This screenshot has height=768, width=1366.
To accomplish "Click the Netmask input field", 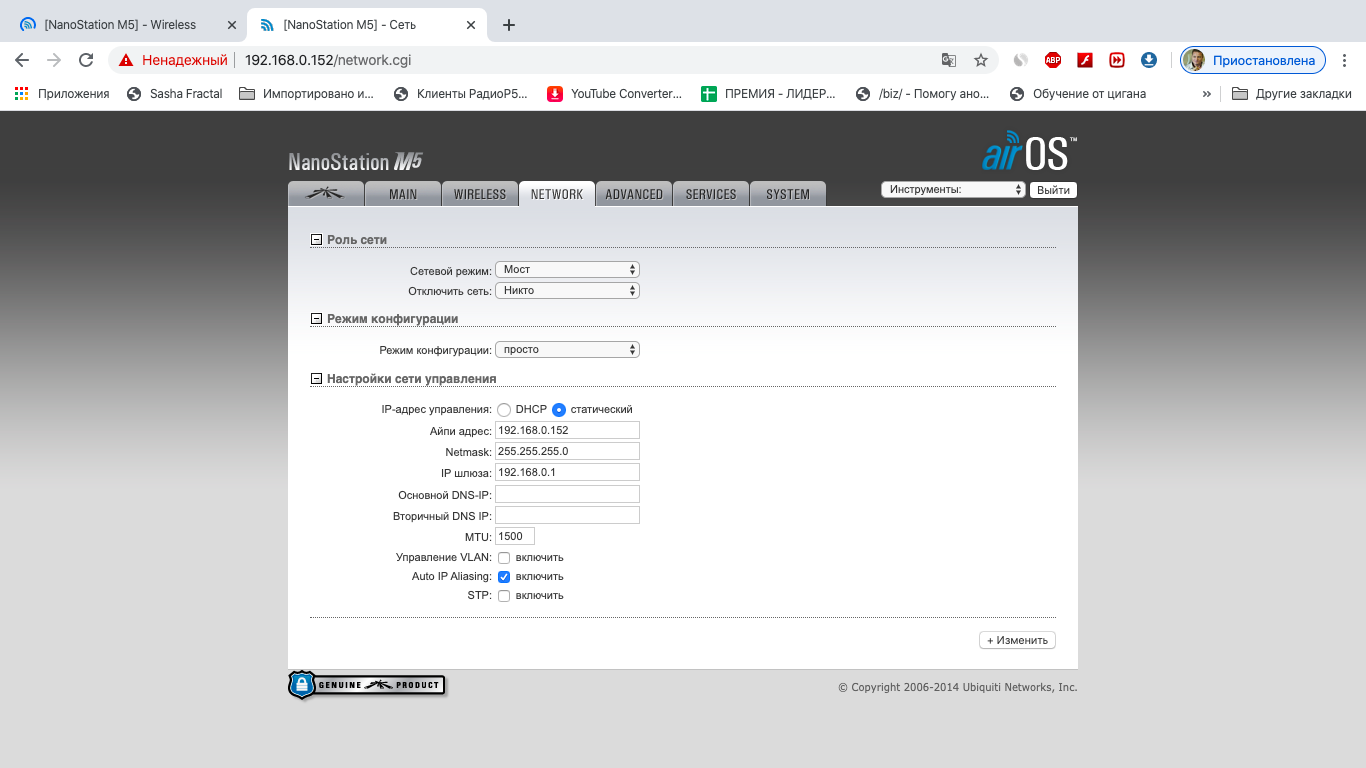I will pos(567,451).
